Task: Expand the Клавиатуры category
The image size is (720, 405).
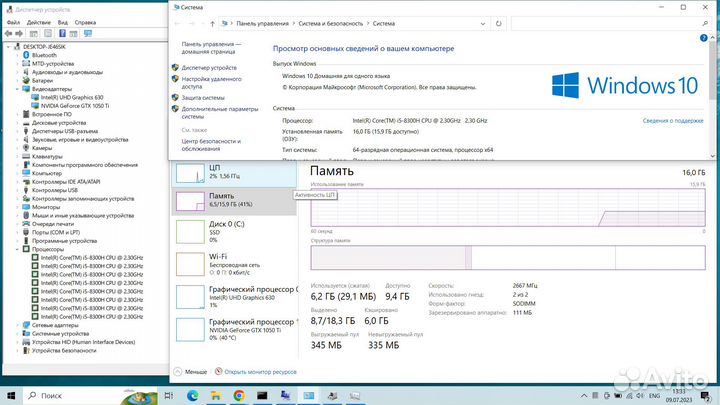Action: pos(17,157)
